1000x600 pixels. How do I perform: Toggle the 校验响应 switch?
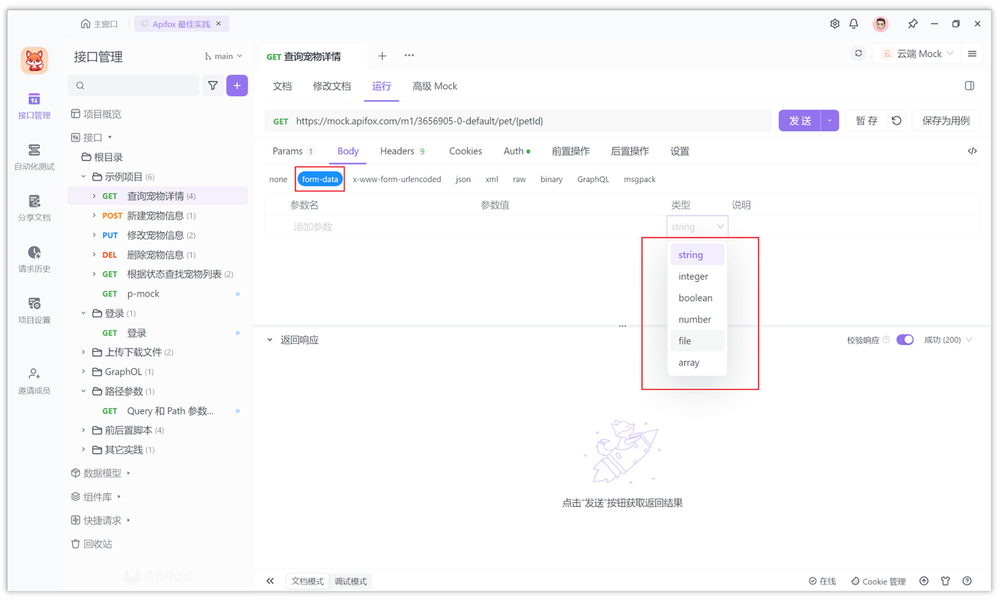[904, 339]
